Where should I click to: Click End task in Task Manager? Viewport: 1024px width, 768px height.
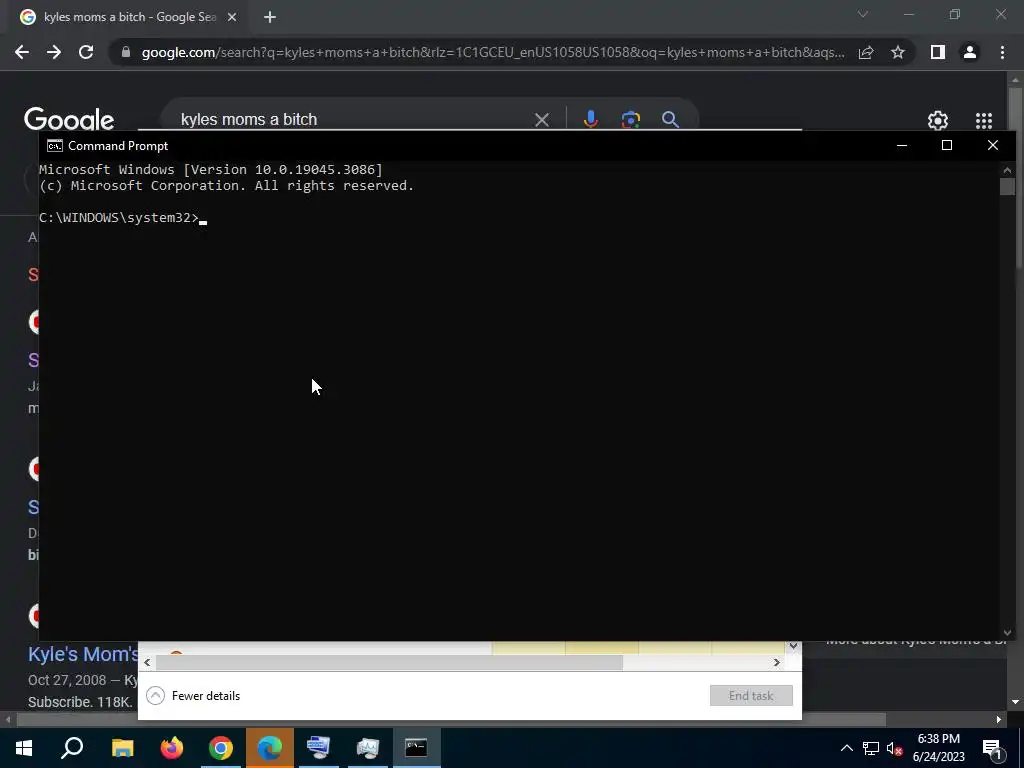pos(751,696)
